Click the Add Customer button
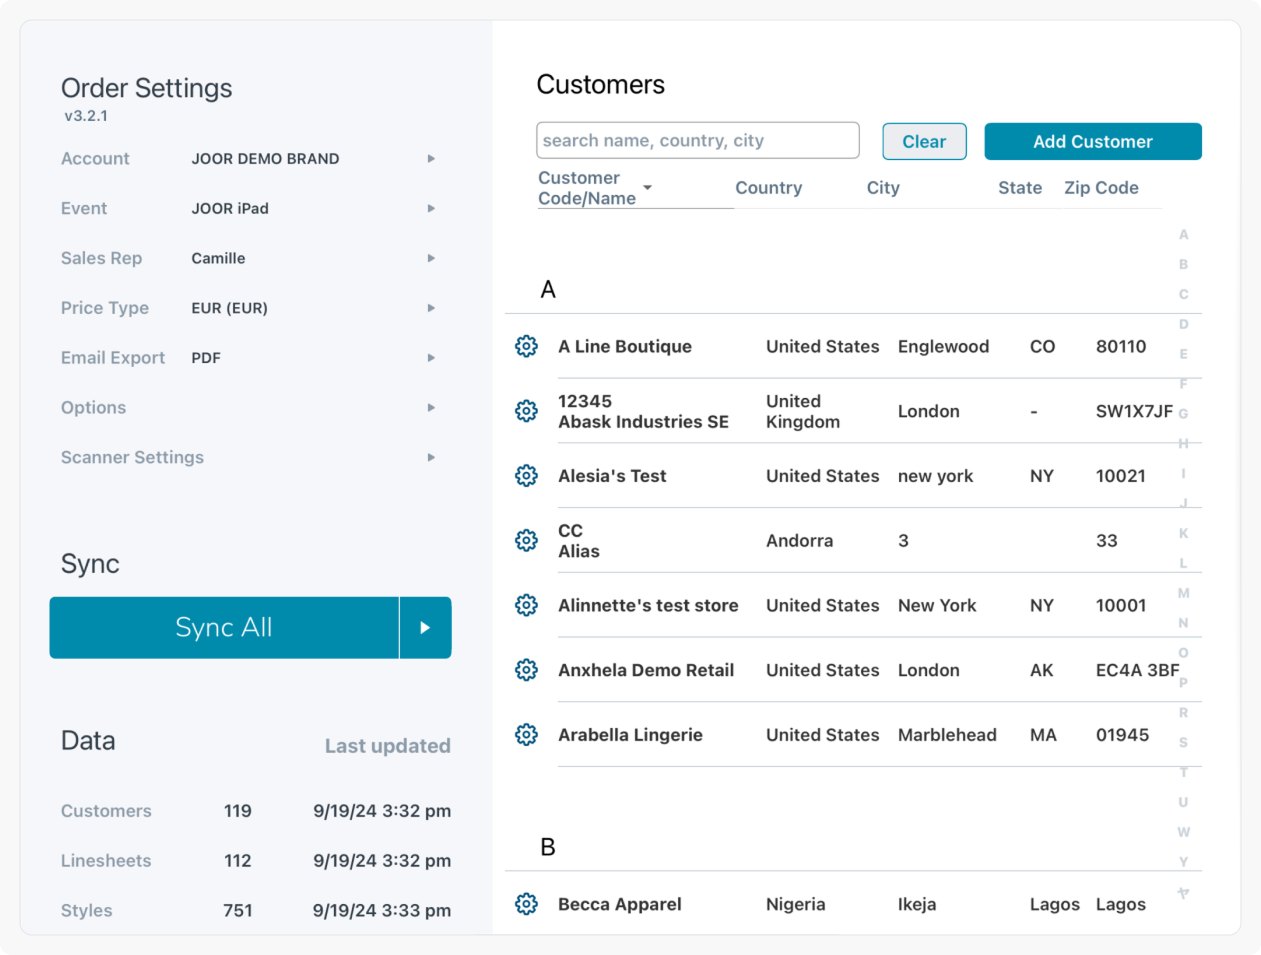The image size is (1261, 955). tap(1092, 142)
